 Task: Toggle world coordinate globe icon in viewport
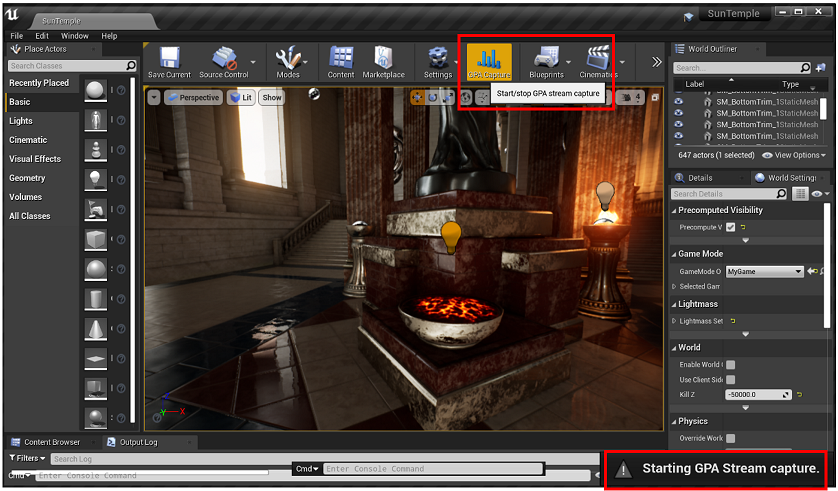click(x=466, y=97)
